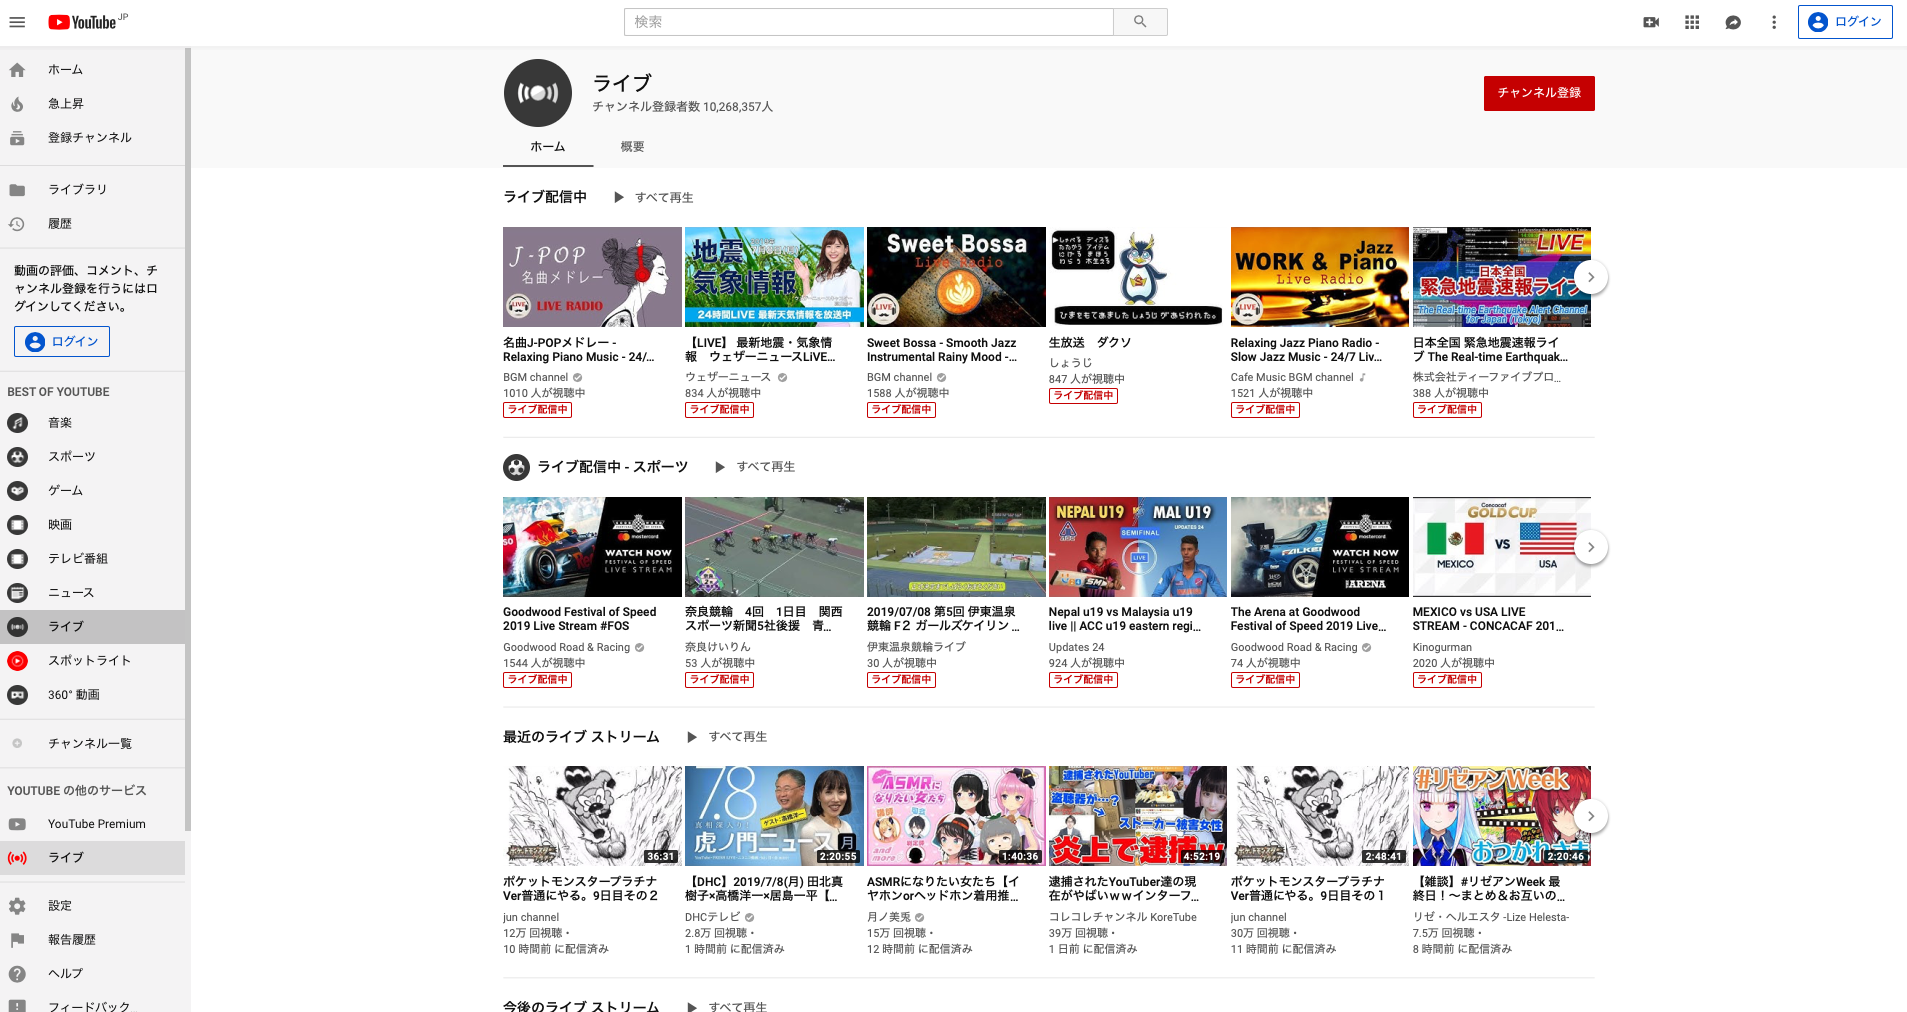Advance the sports live row with arrow
The width and height of the screenshot is (1907, 1012).
click(x=1591, y=547)
